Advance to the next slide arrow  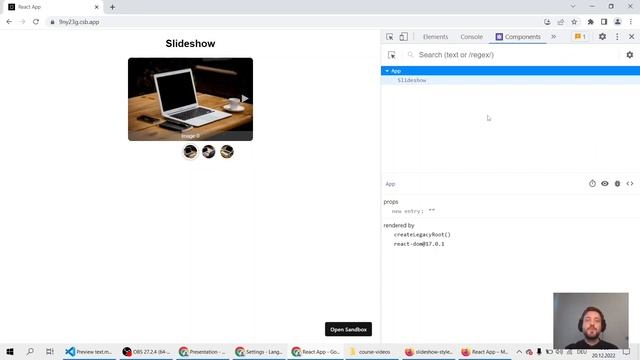[244, 98]
